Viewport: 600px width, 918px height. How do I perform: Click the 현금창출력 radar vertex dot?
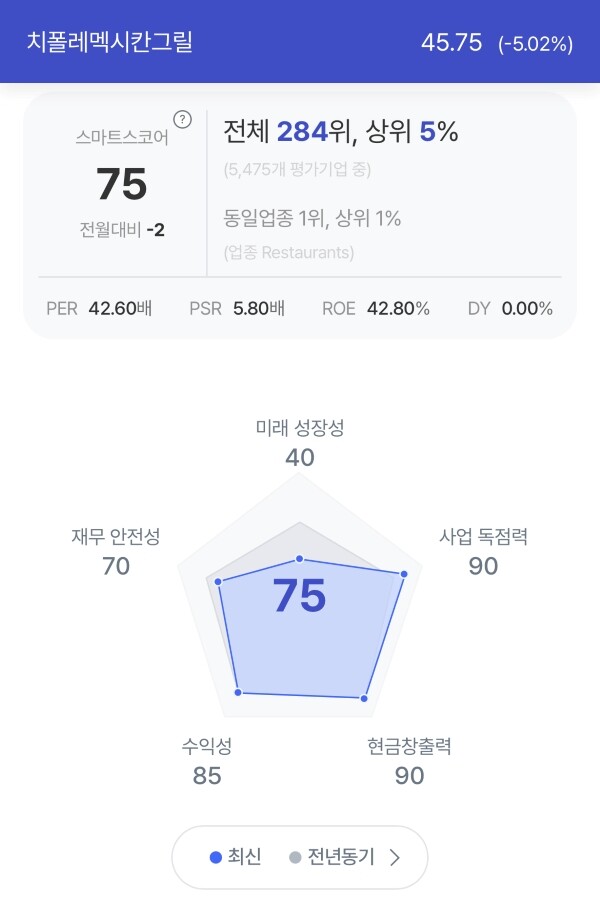pyautogui.click(x=364, y=698)
